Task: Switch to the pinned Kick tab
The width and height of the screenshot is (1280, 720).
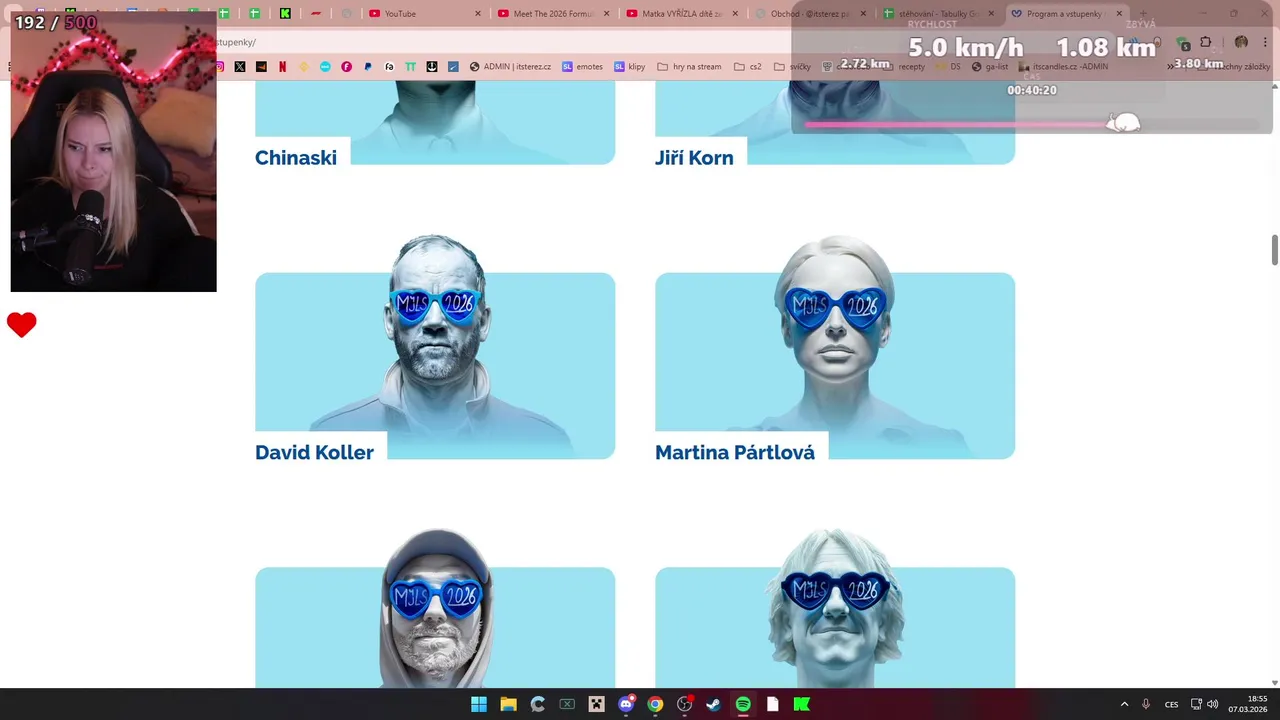Action: (285, 14)
